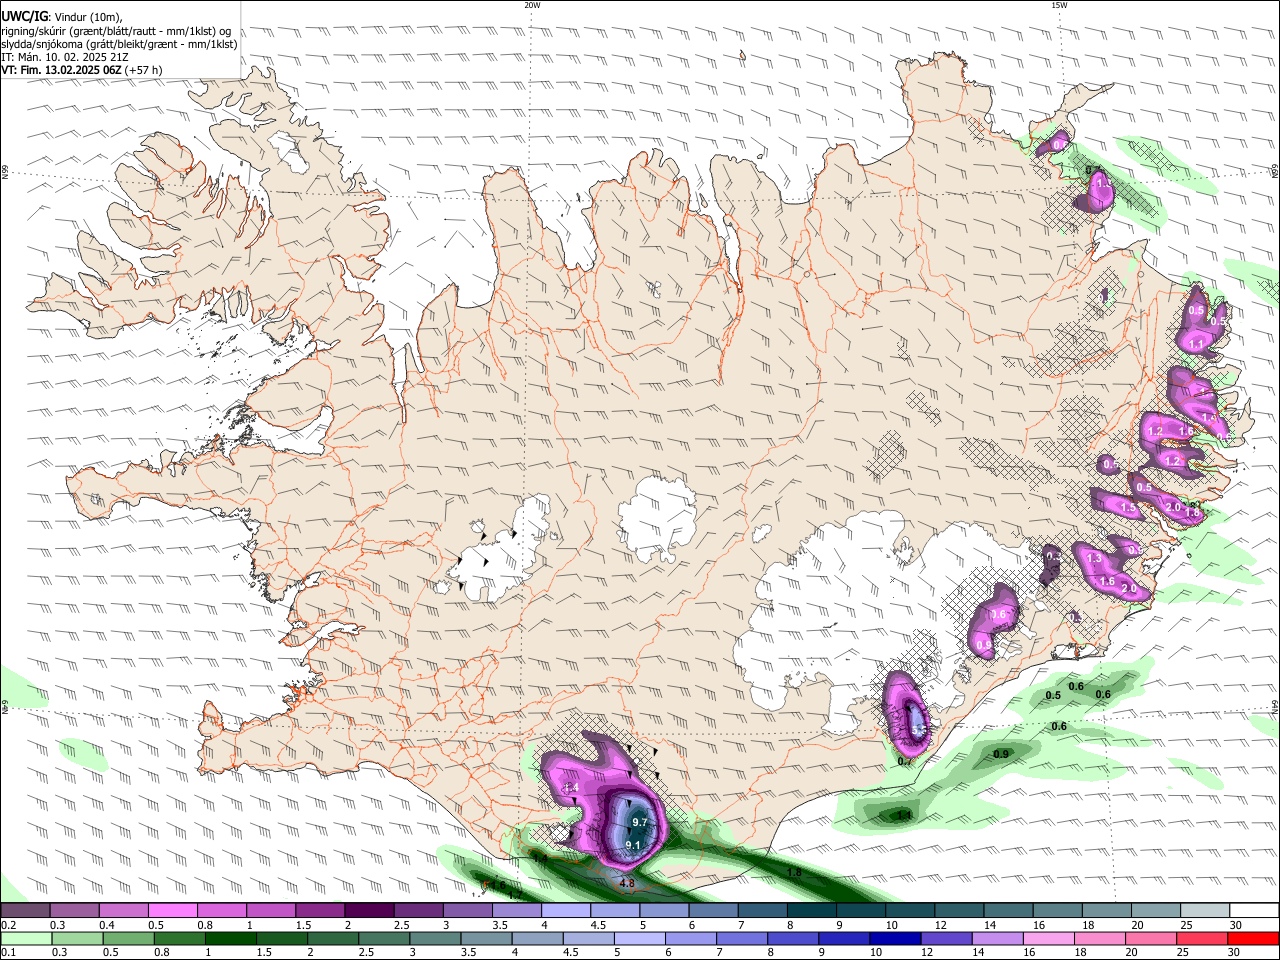Pick the dark purple 2 swatch in upper scale
Screen dimensions: 1280x960
coord(369,911)
